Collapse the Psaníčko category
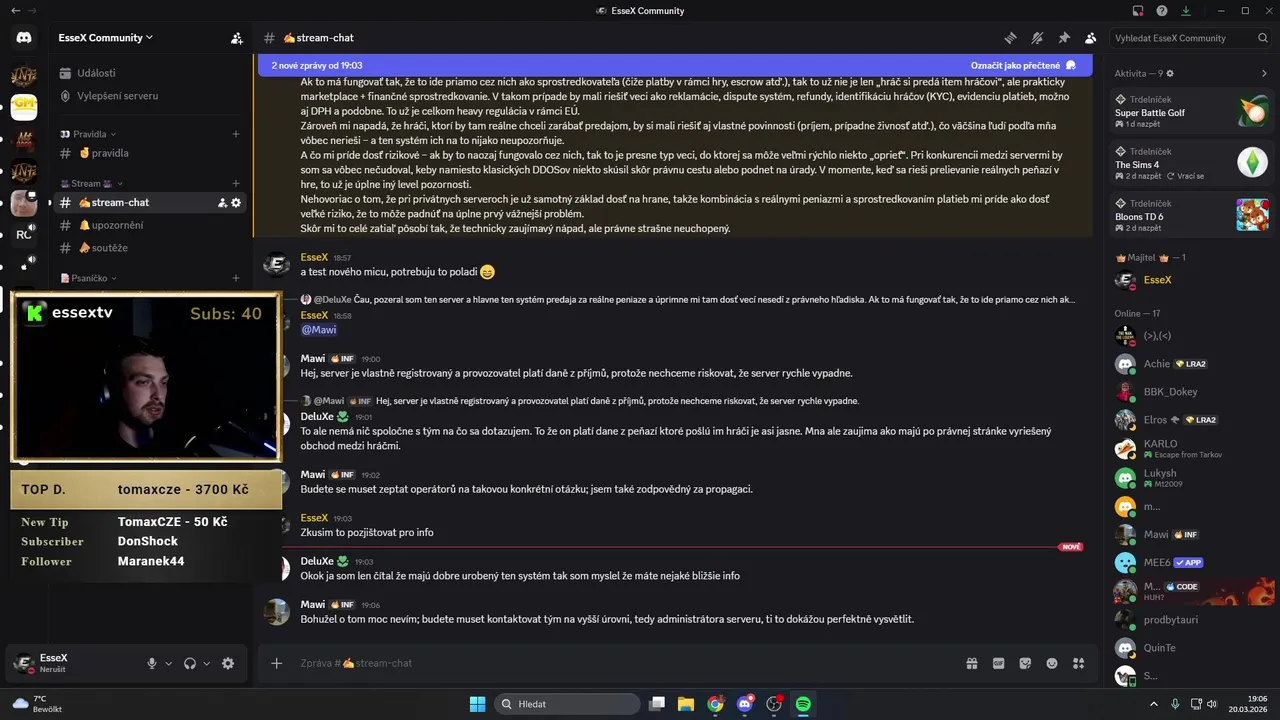 90,278
